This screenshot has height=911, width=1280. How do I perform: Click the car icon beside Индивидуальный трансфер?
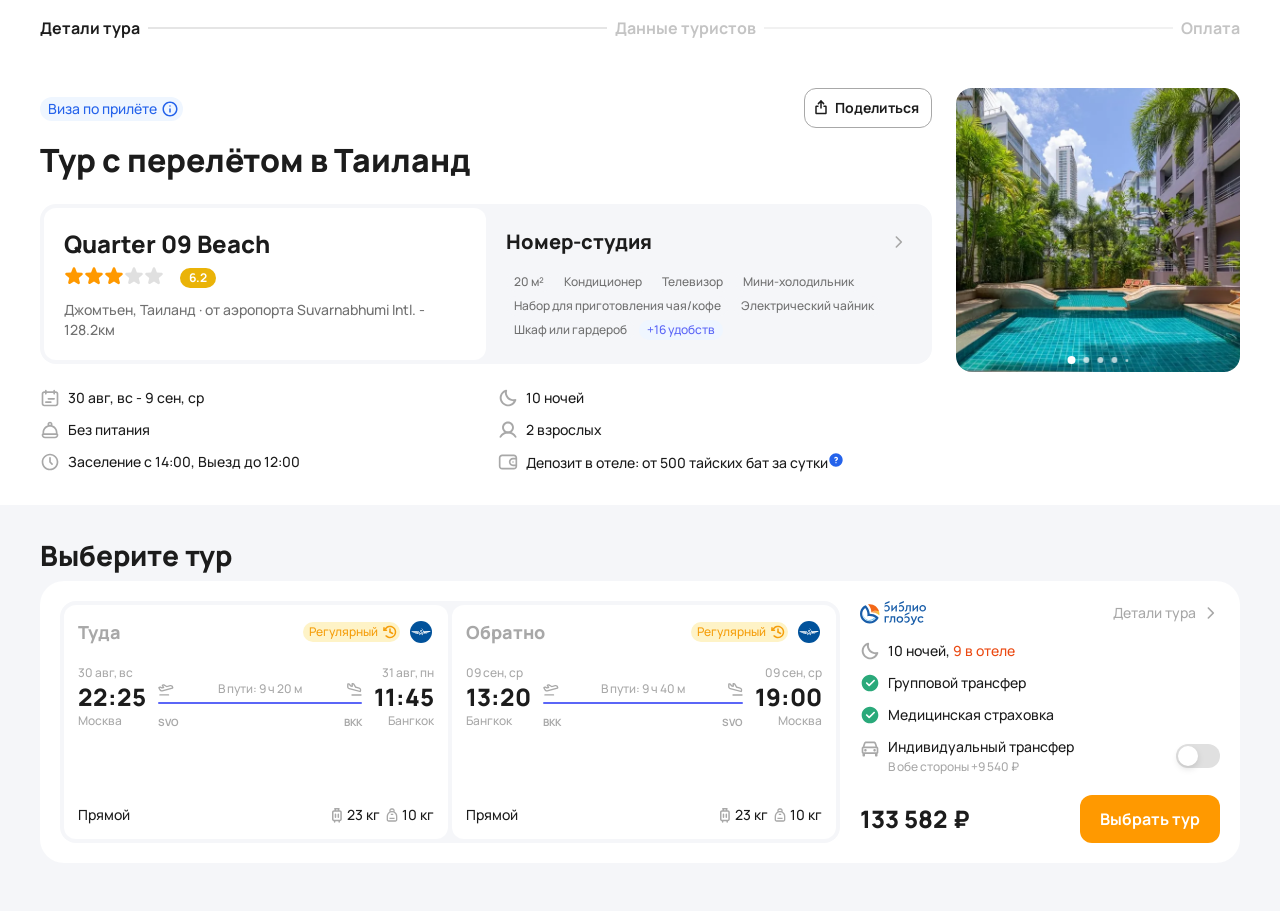870,748
